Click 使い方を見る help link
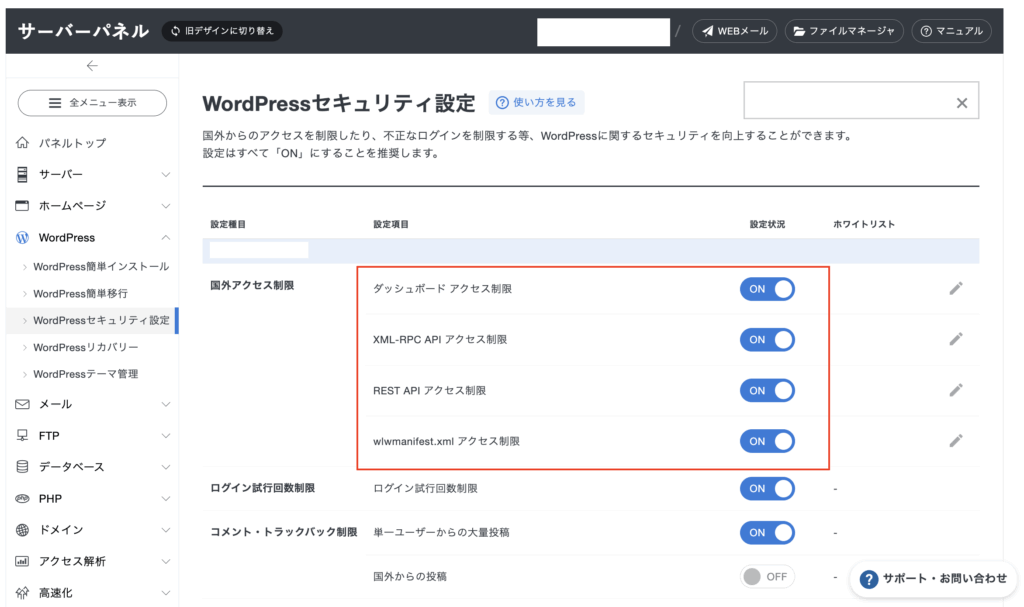This screenshot has width=1024, height=607. point(536,103)
